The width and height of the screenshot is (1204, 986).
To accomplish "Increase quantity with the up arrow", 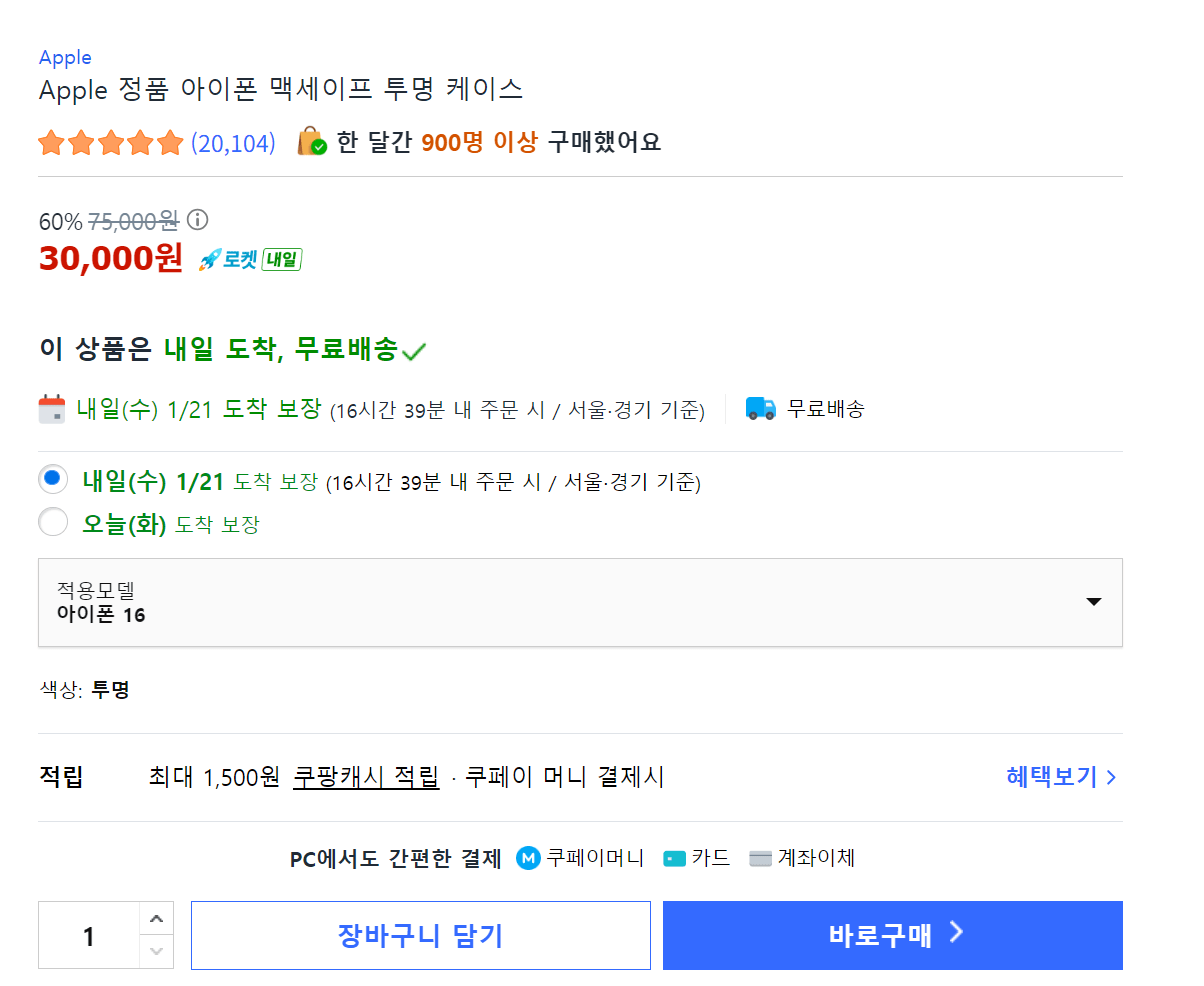I will (157, 917).
